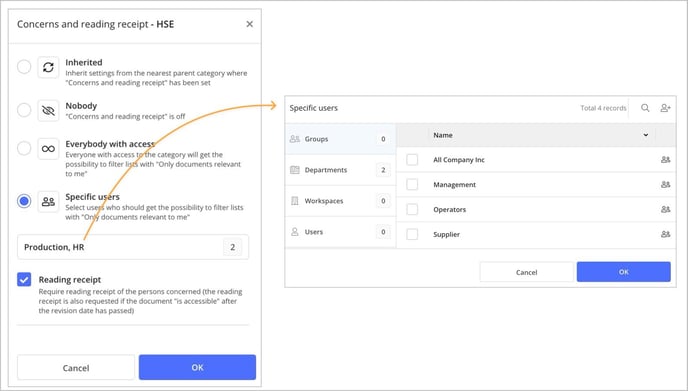Click the Users count badge 0

(383, 232)
